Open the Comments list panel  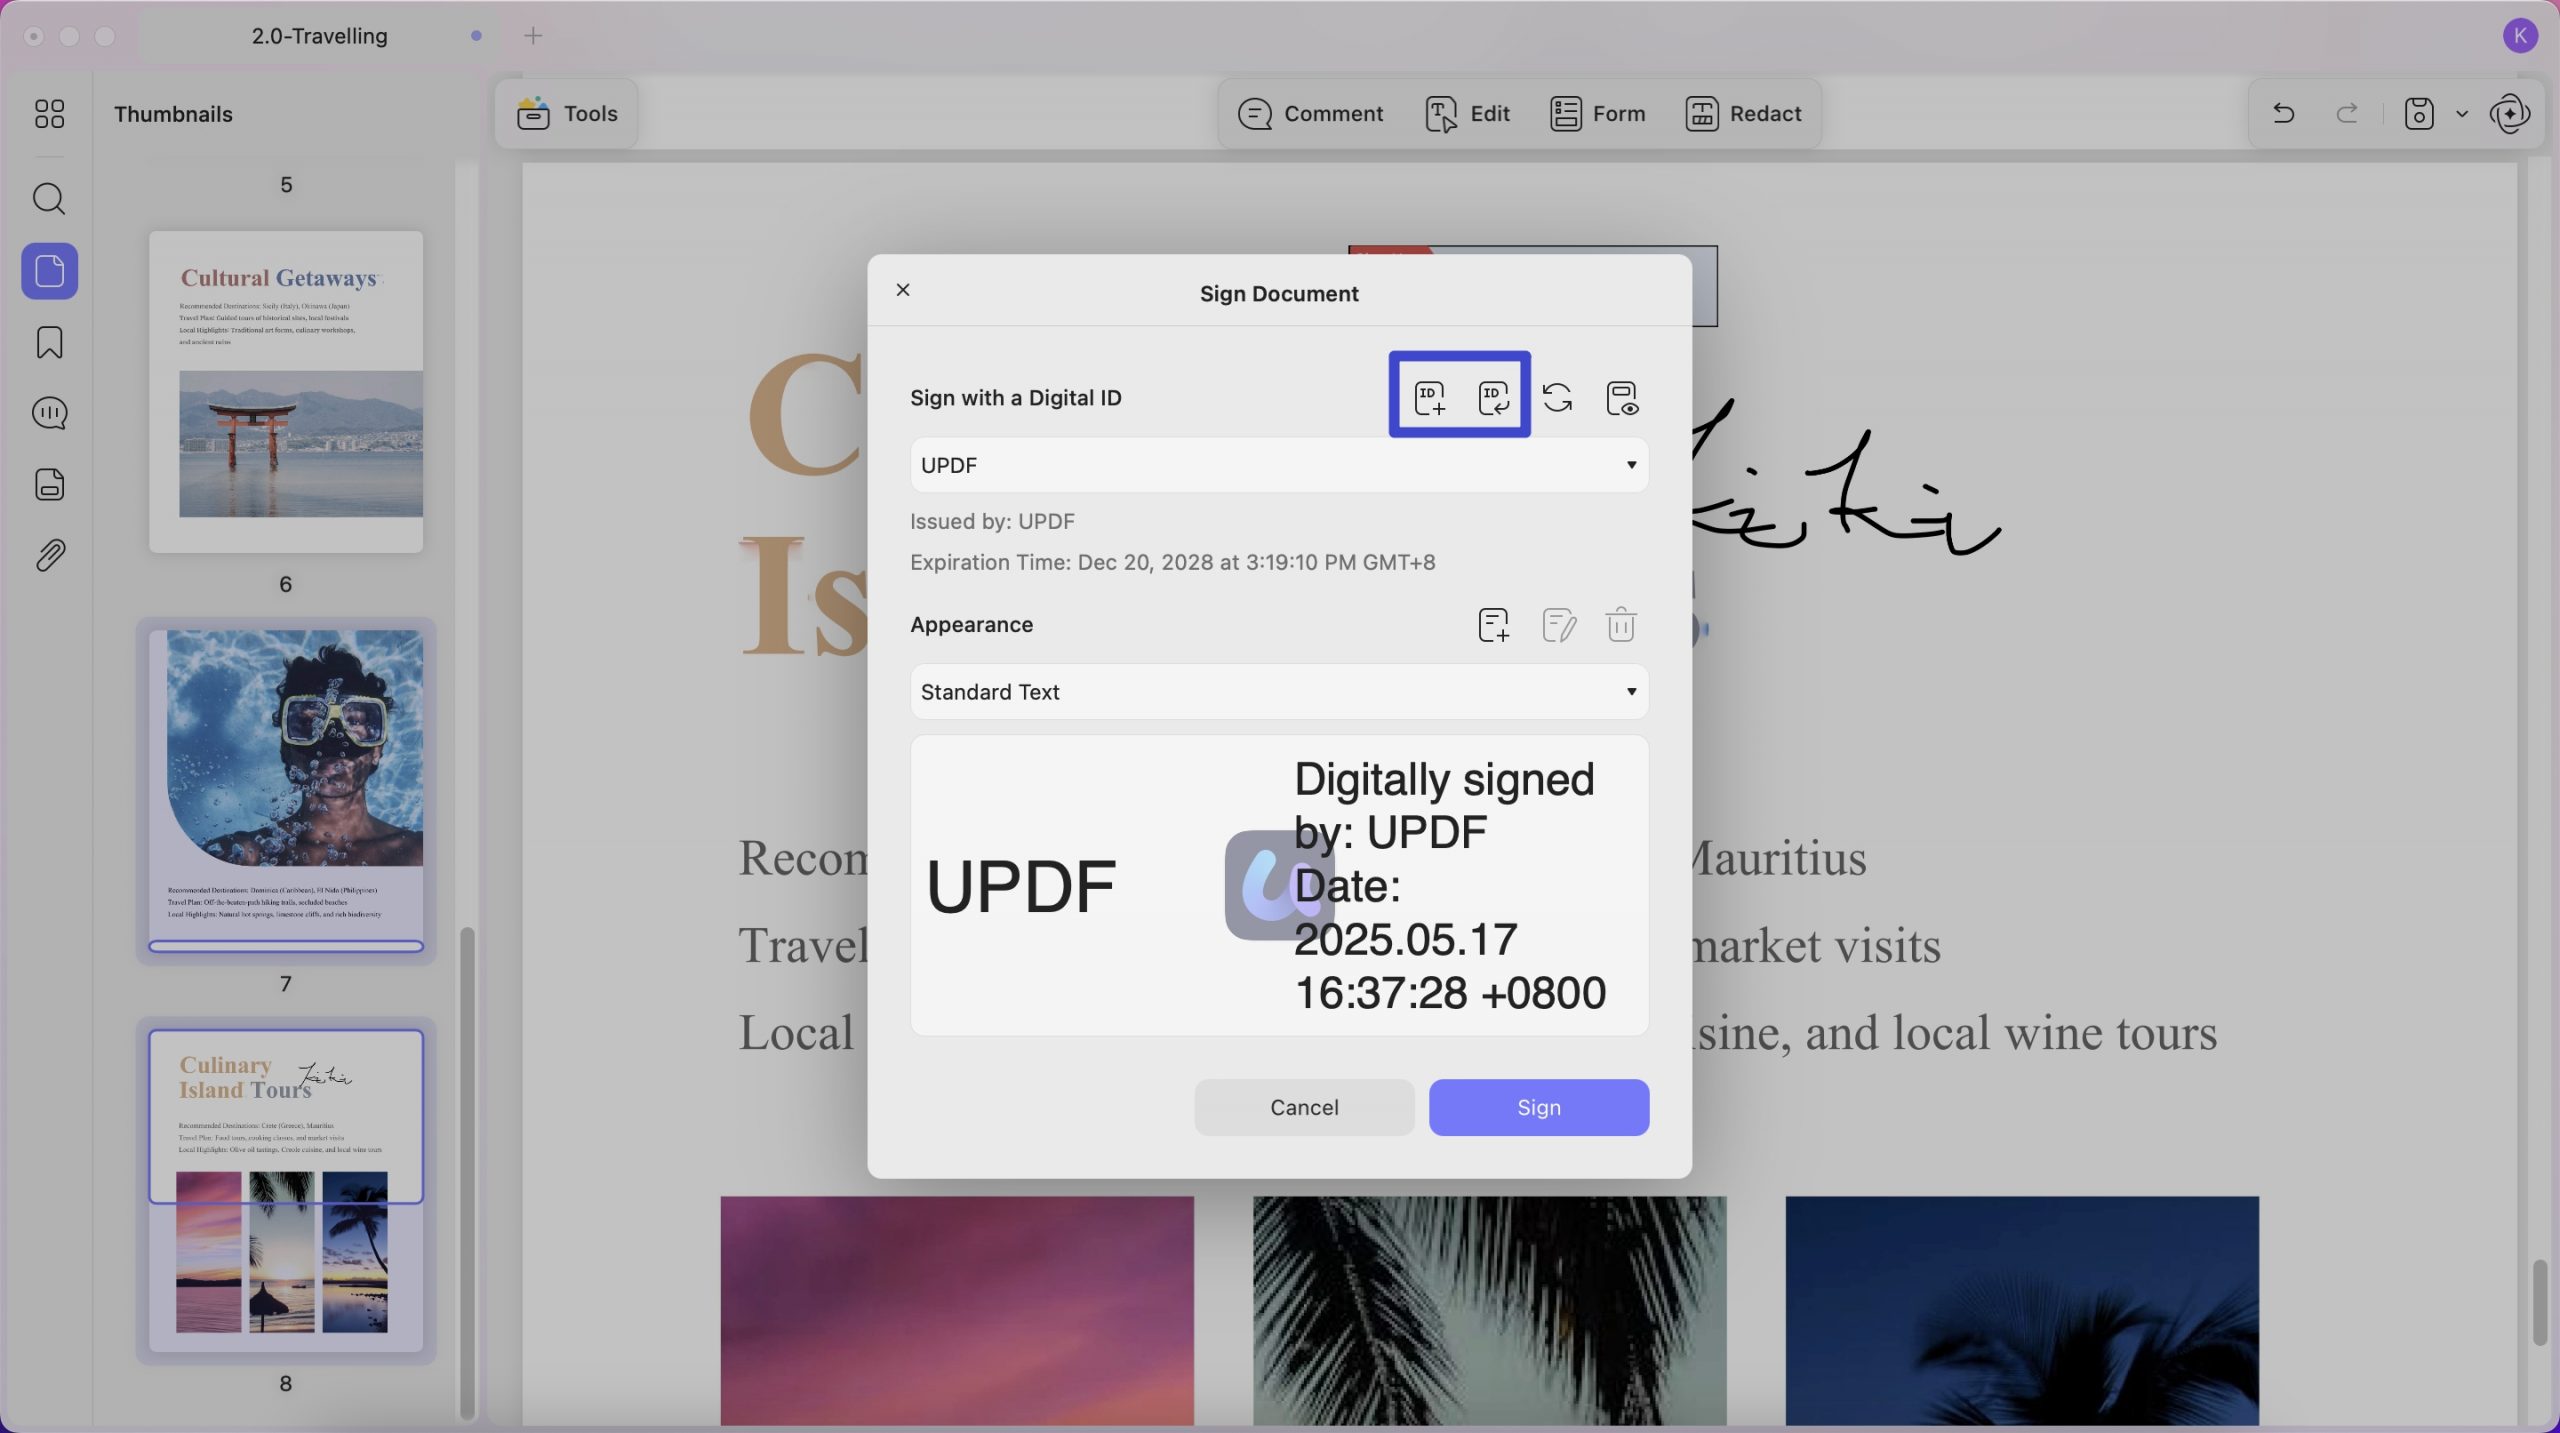point(49,413)
